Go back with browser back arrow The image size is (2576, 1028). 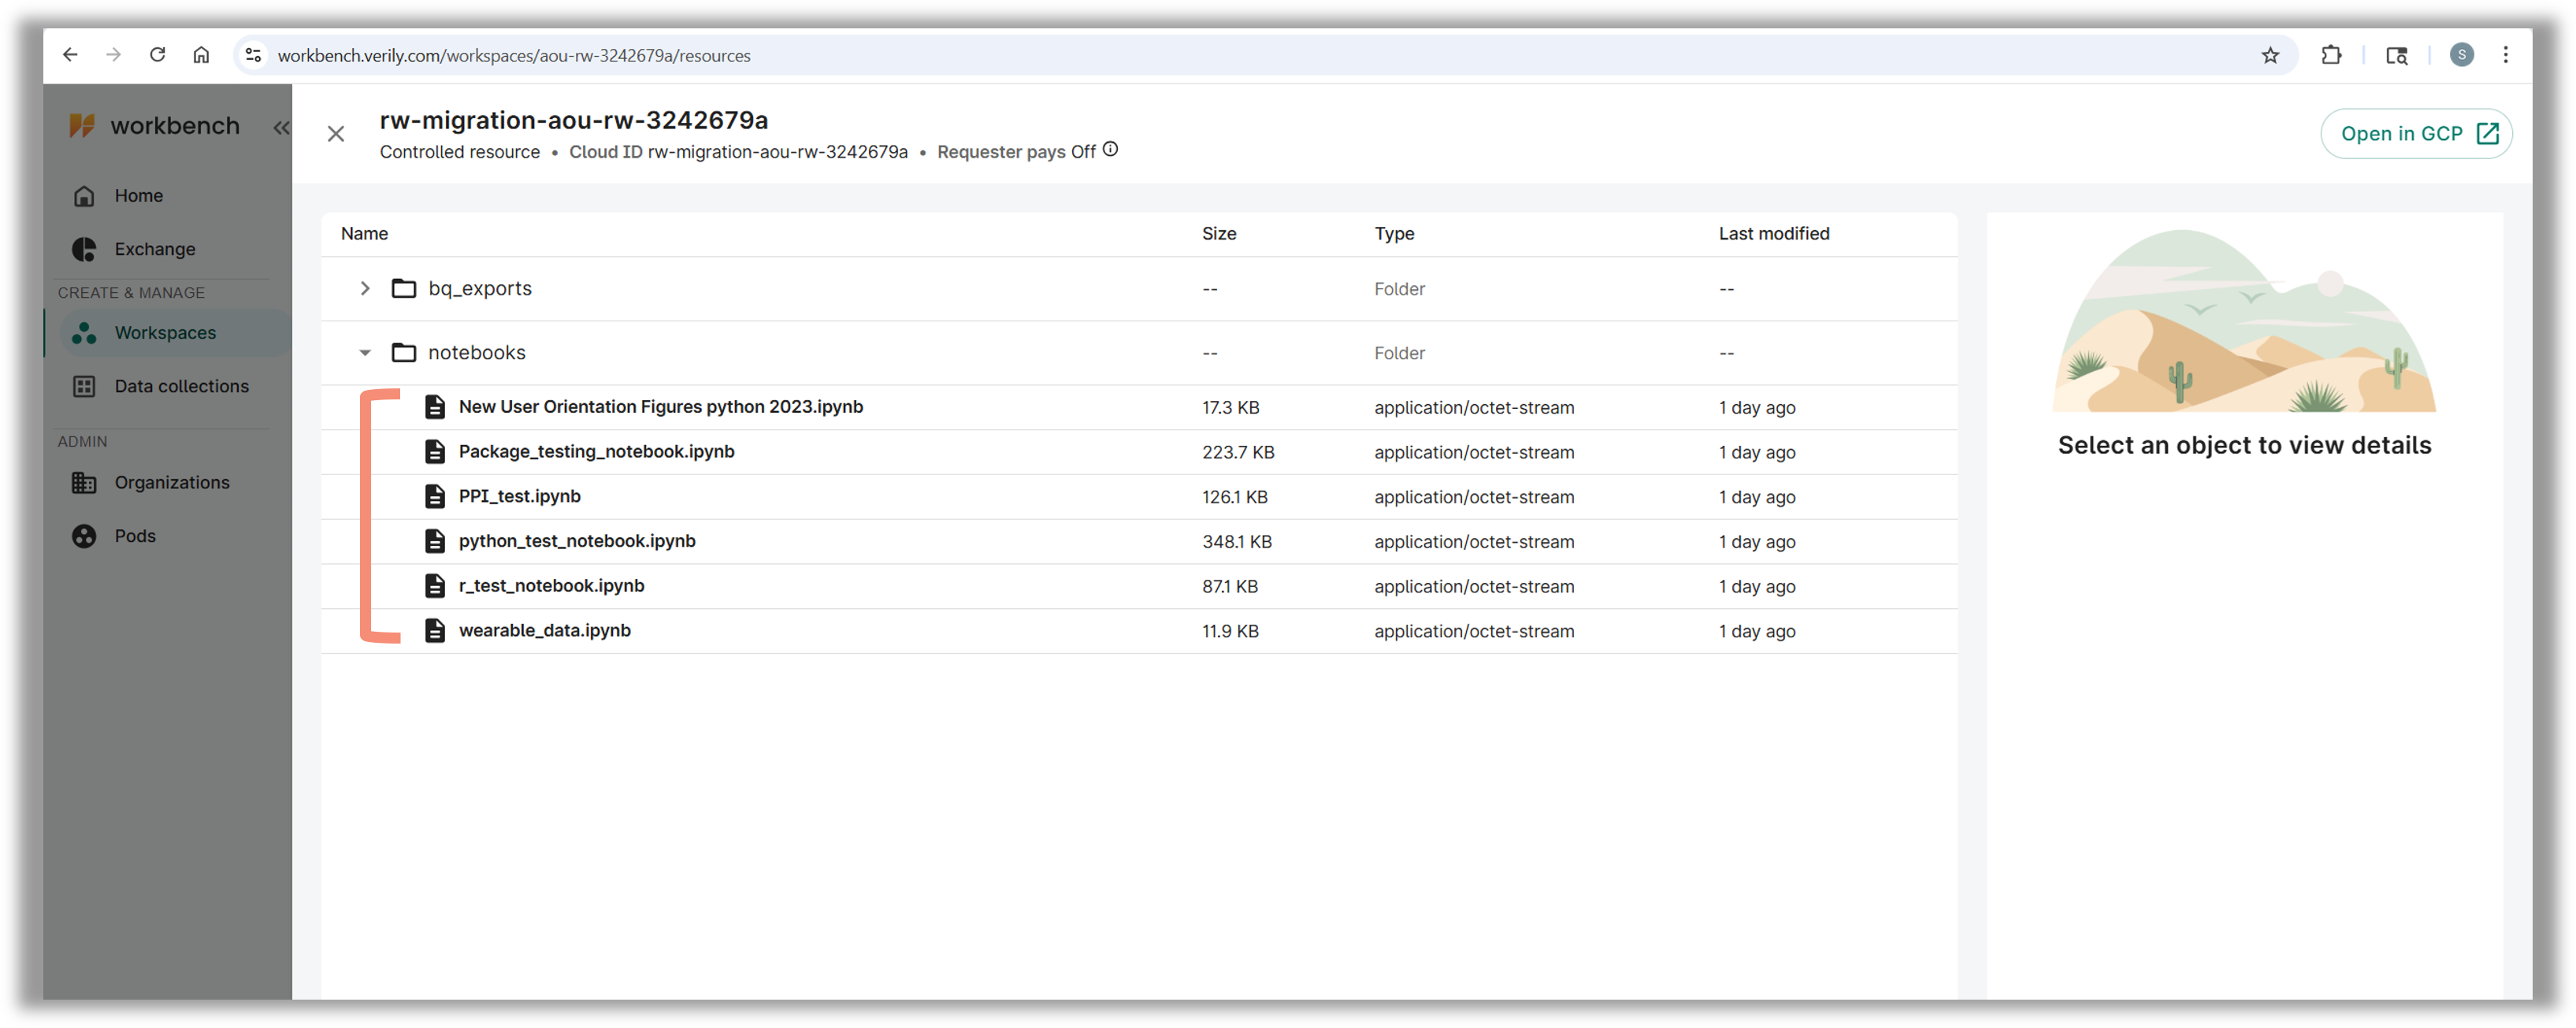click(70, 55)
